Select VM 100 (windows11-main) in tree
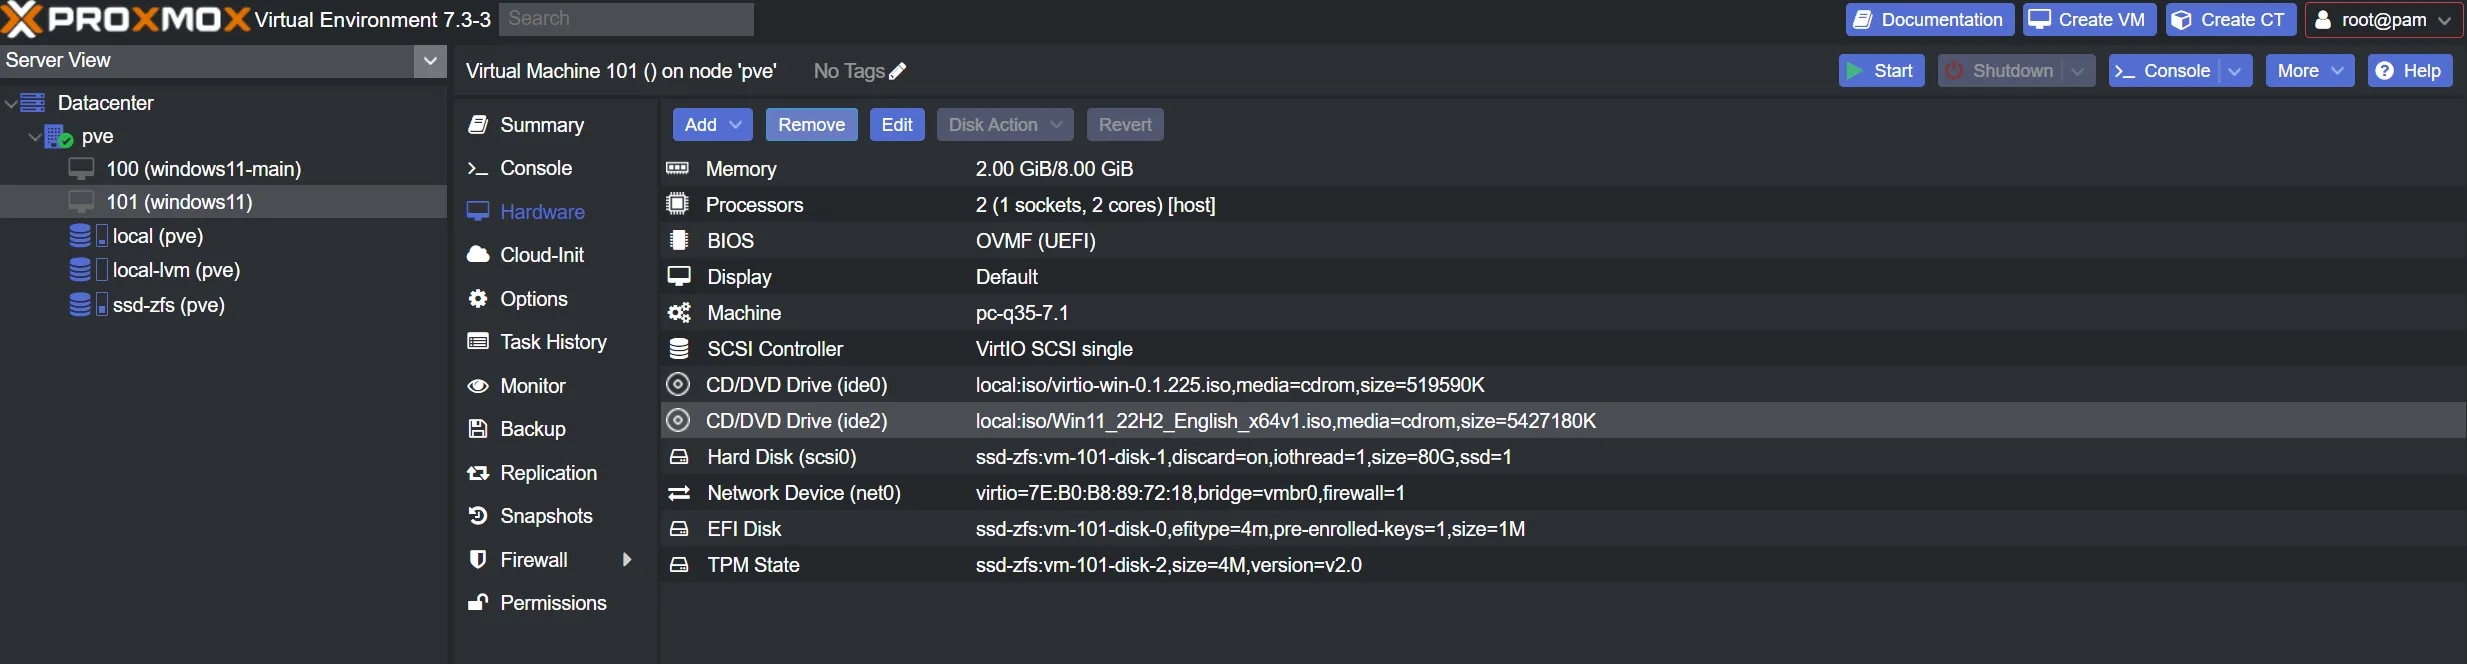 point(203,169)
